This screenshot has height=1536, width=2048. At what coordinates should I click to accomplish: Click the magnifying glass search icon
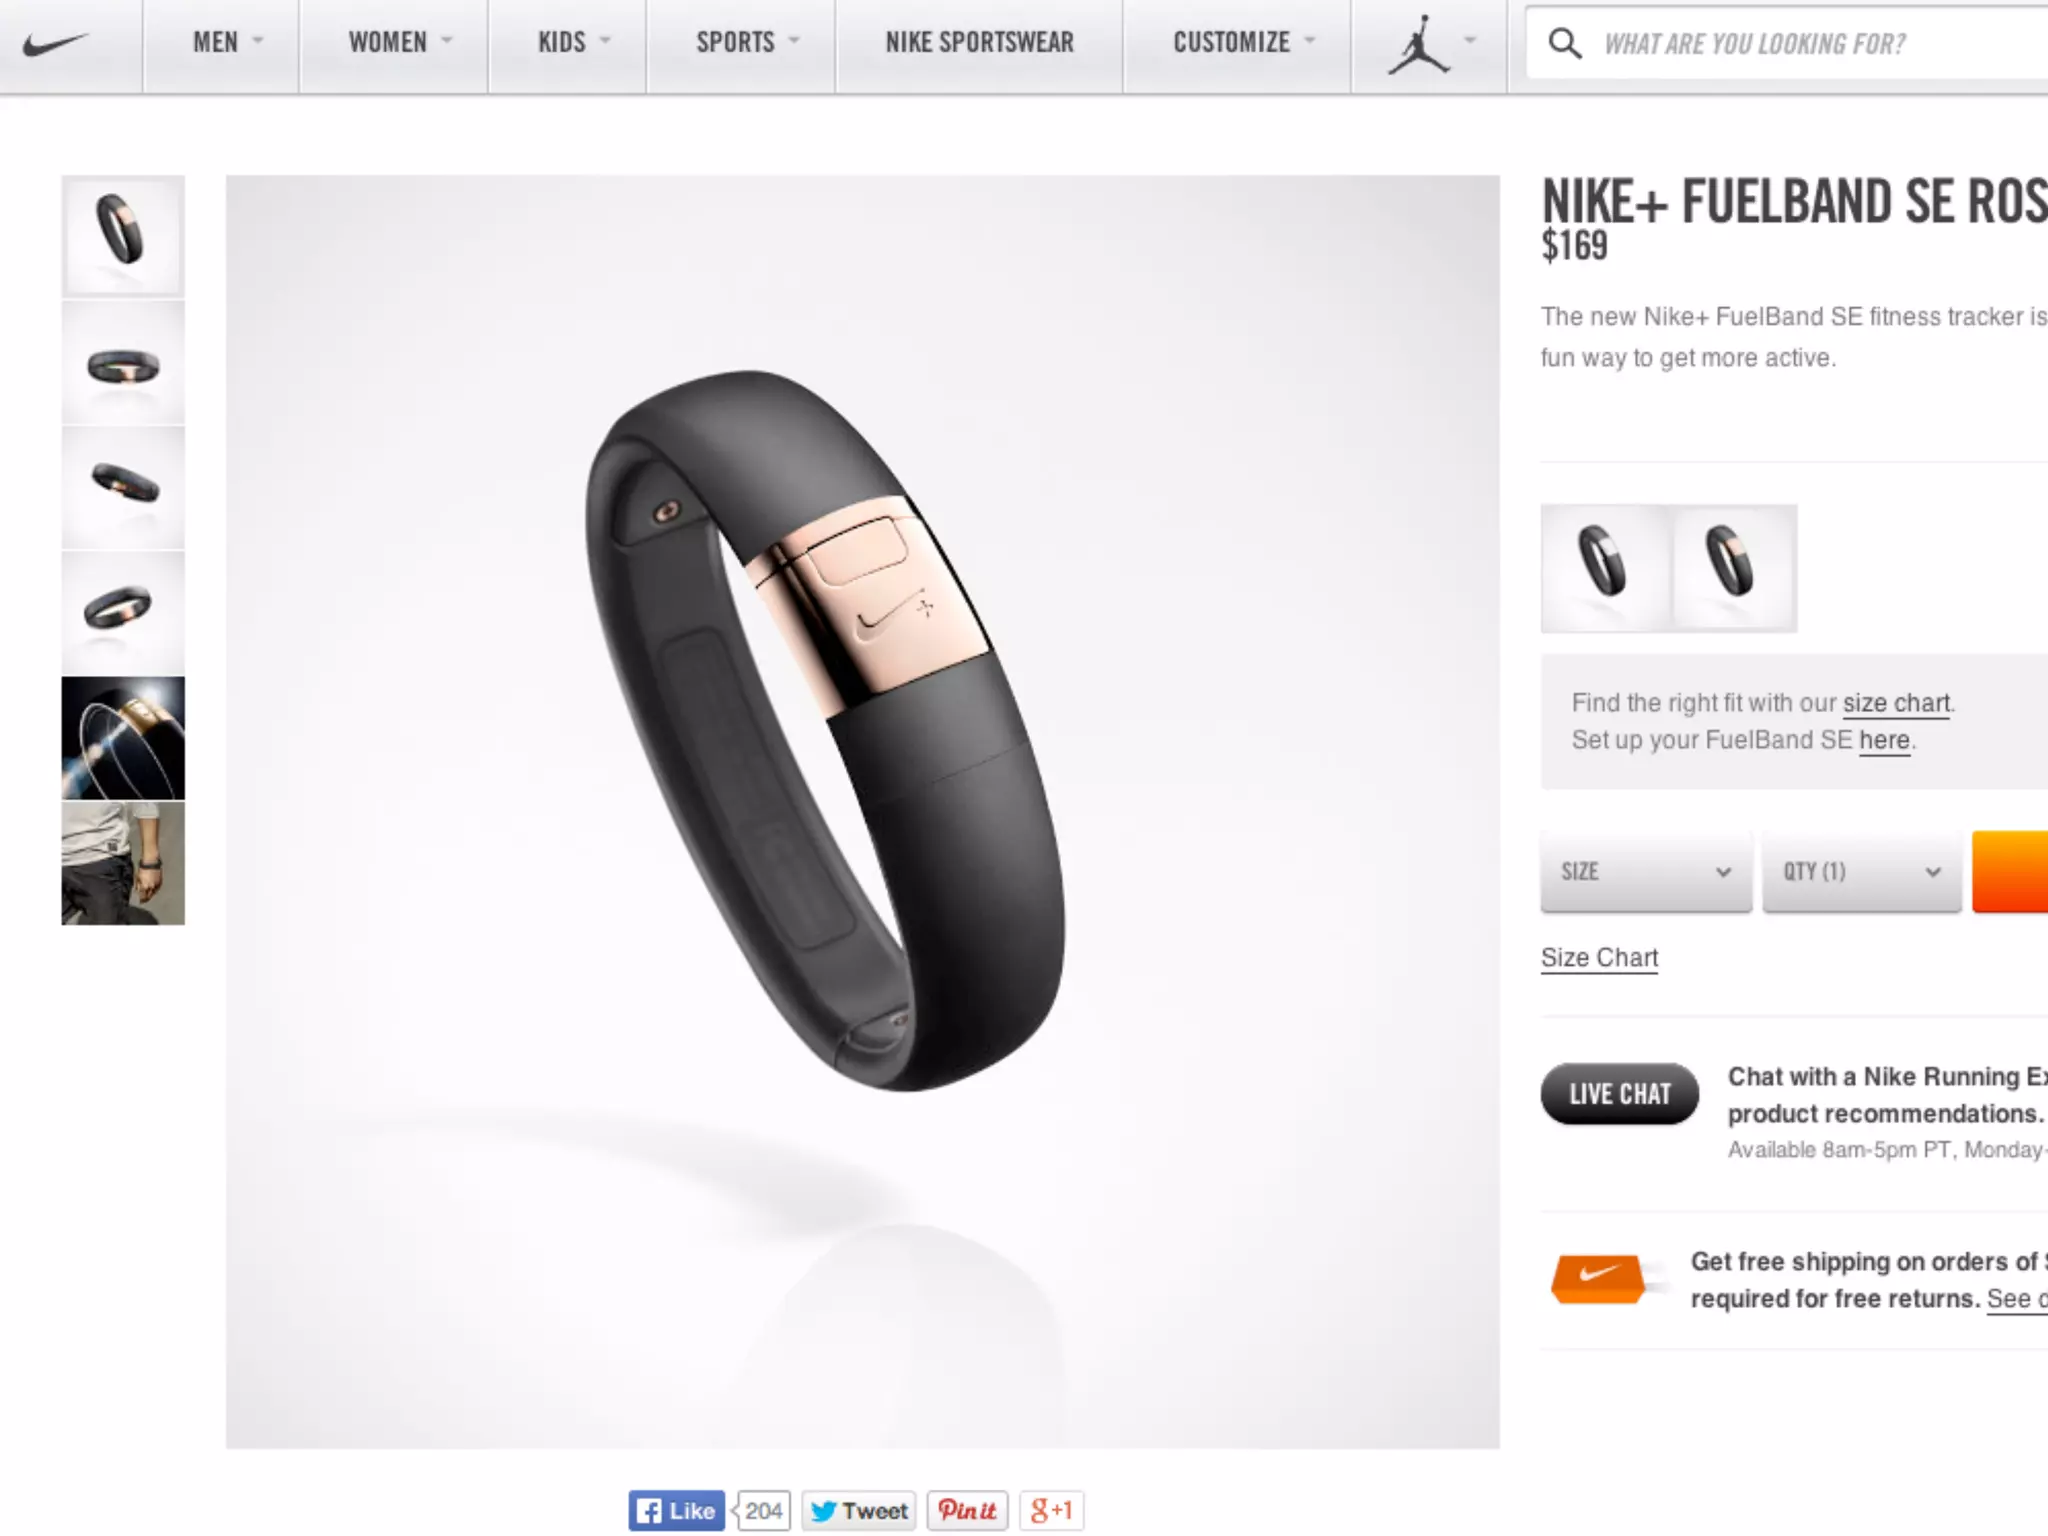1565,44
